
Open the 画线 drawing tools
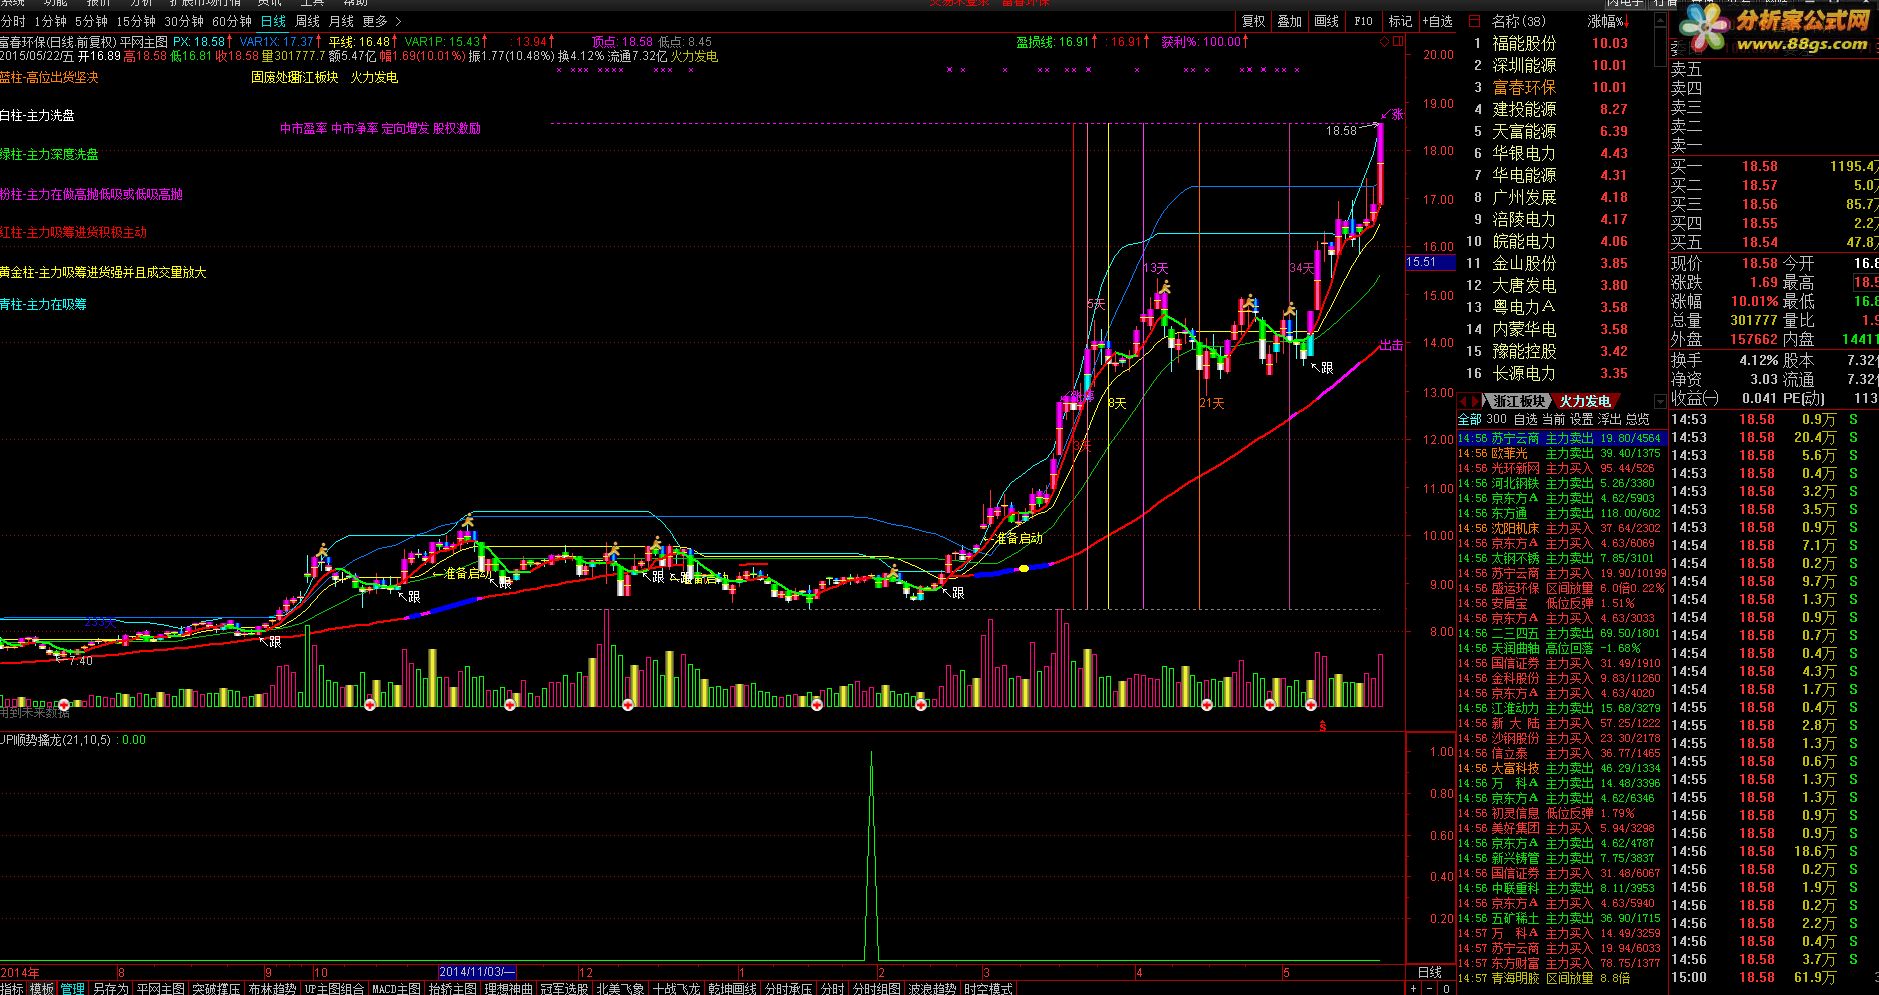(x=1327, y=21)
